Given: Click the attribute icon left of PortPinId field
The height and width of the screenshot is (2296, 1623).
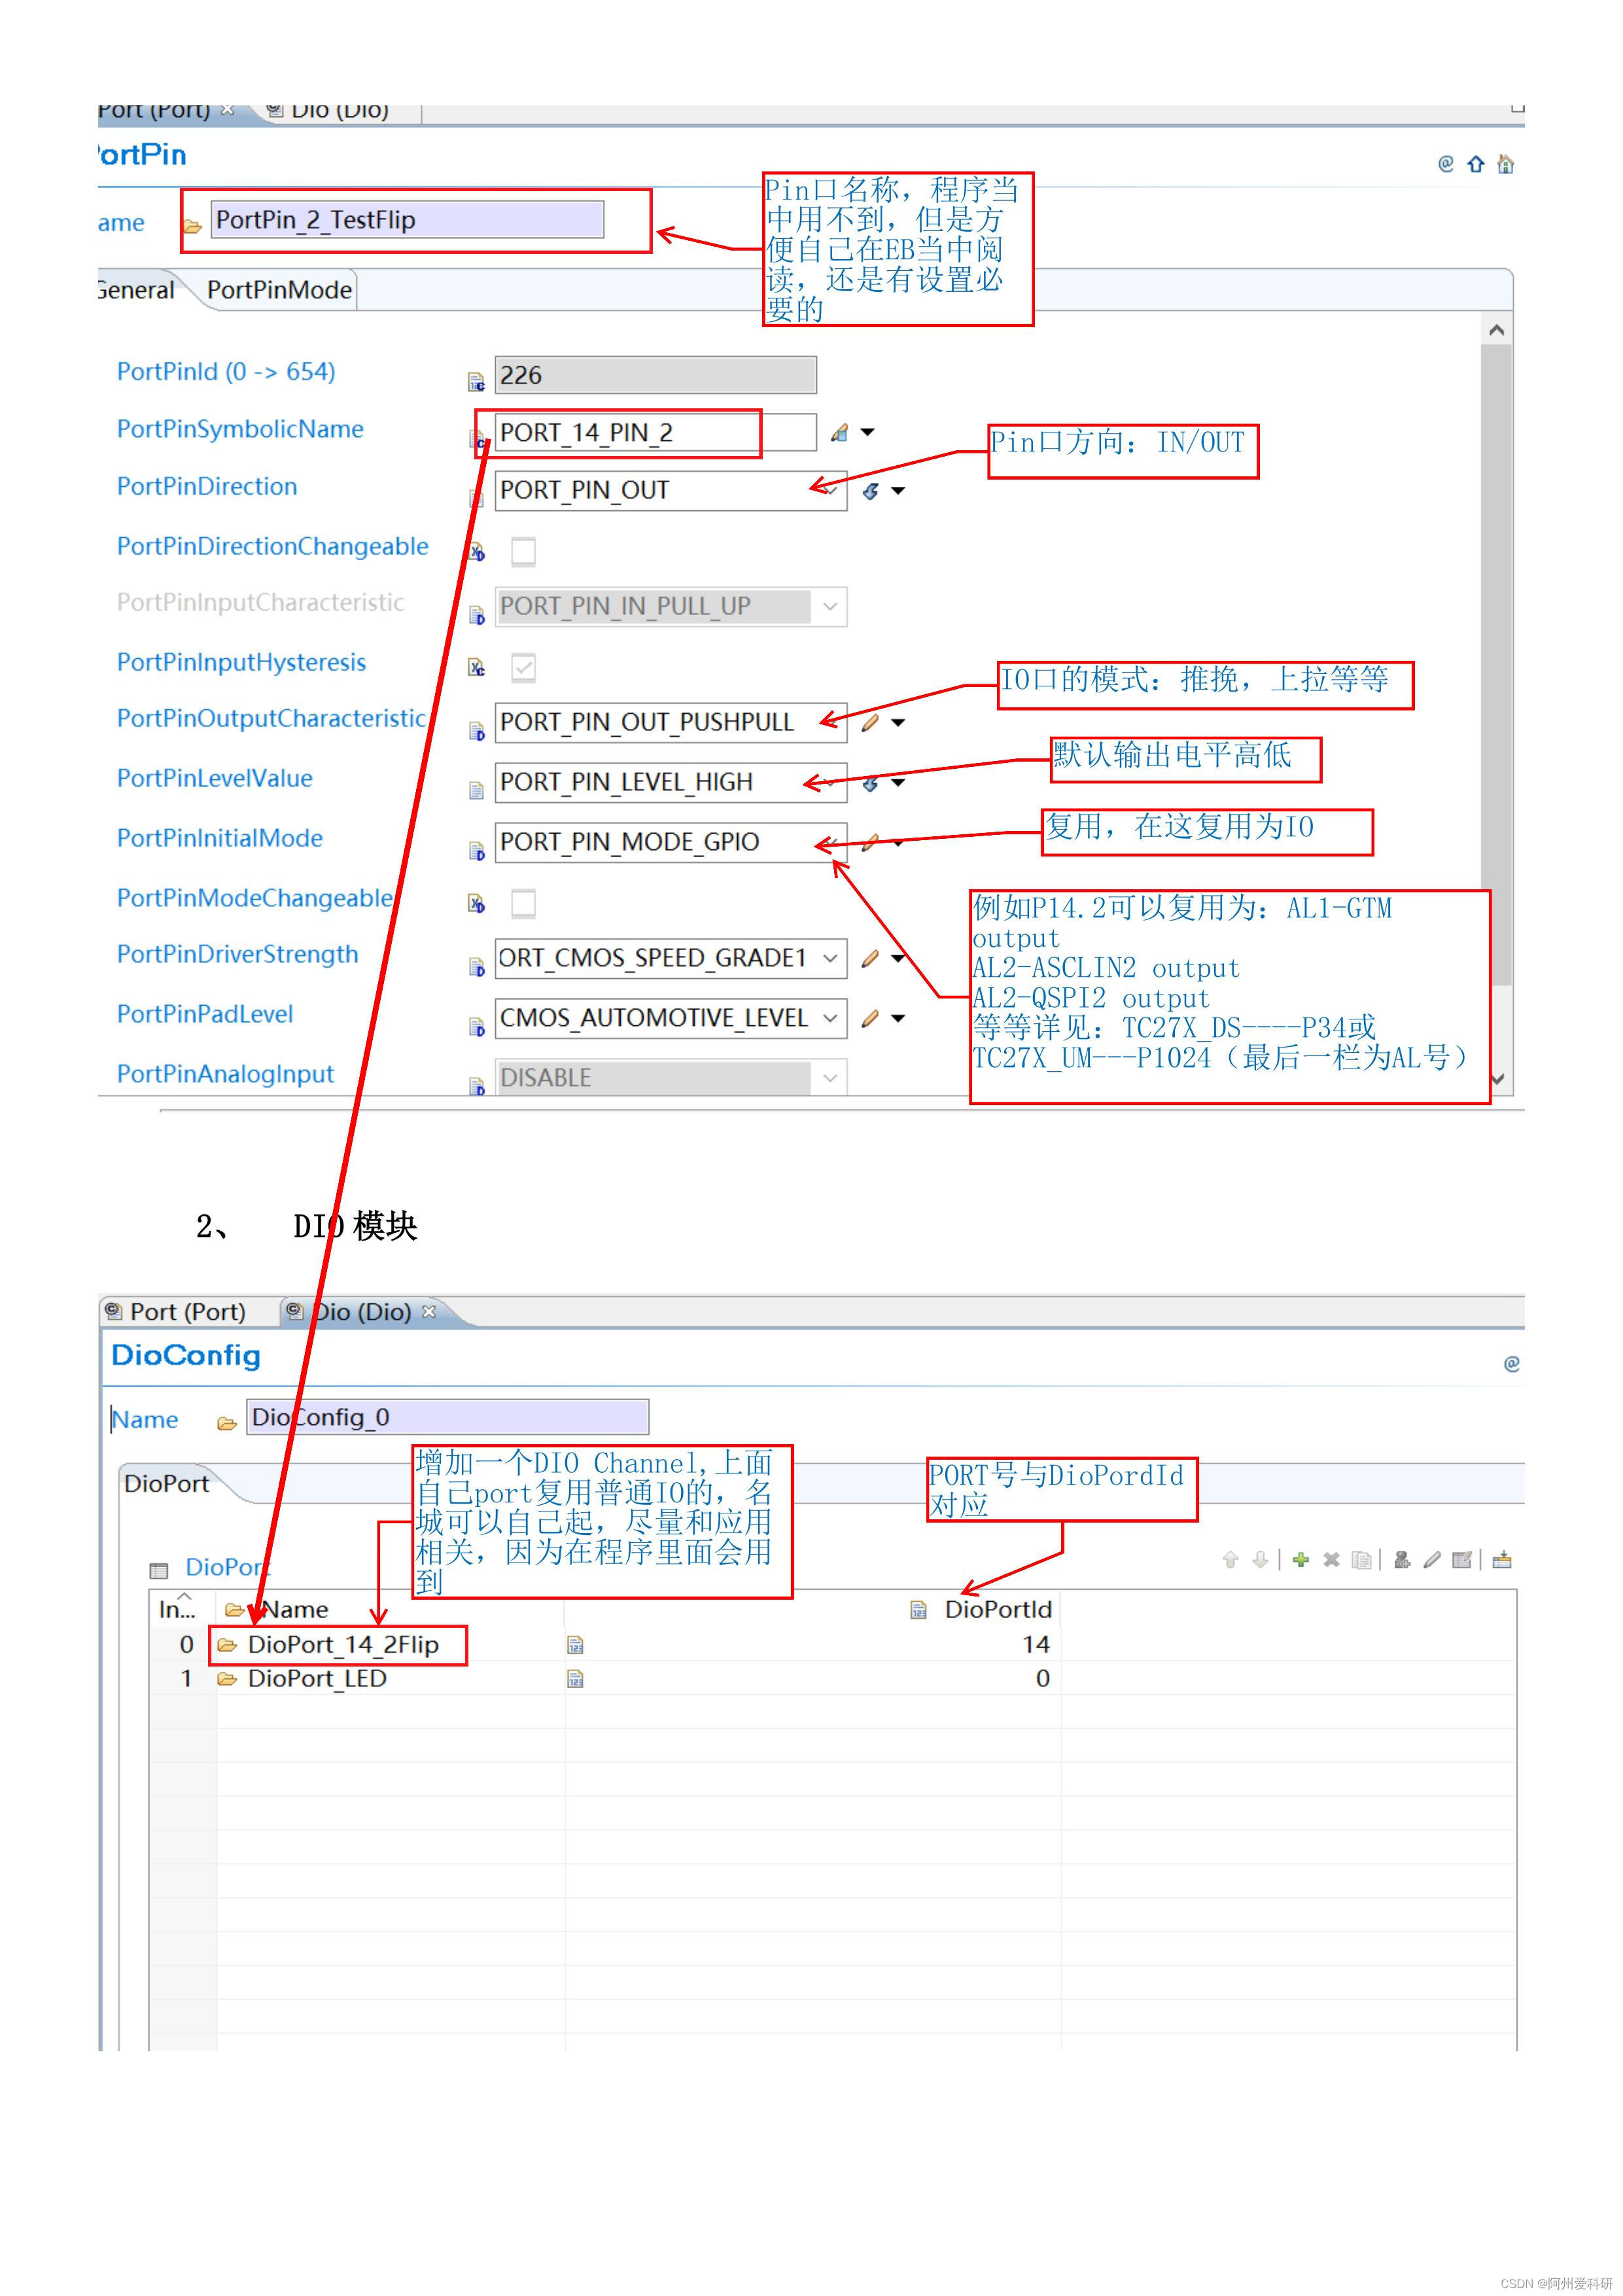Looking at the screenshot, I should click(477, 381).
